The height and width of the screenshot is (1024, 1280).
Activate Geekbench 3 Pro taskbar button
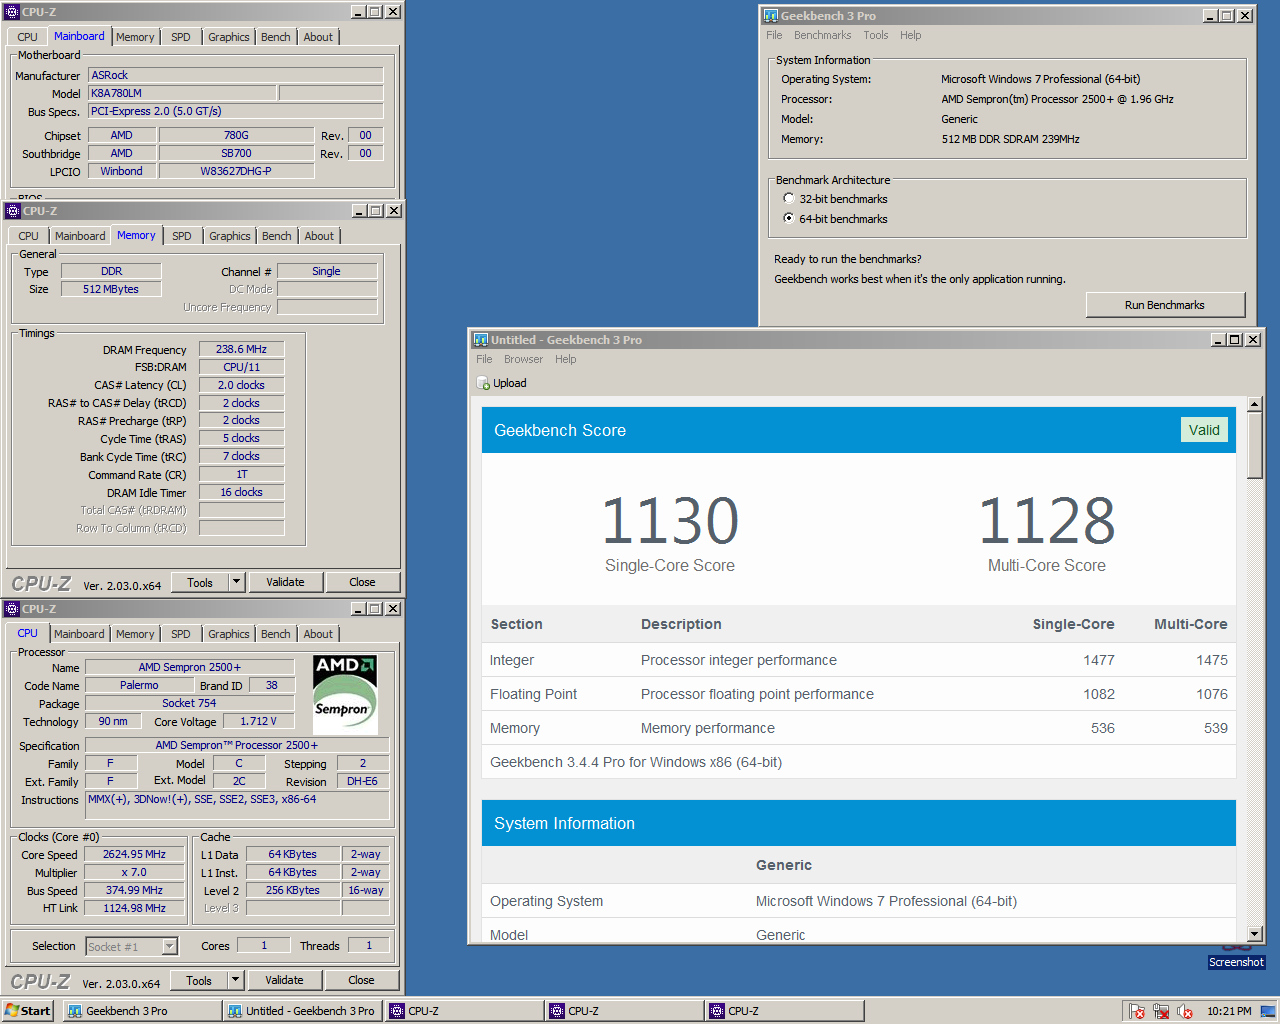pos(142,1011)
